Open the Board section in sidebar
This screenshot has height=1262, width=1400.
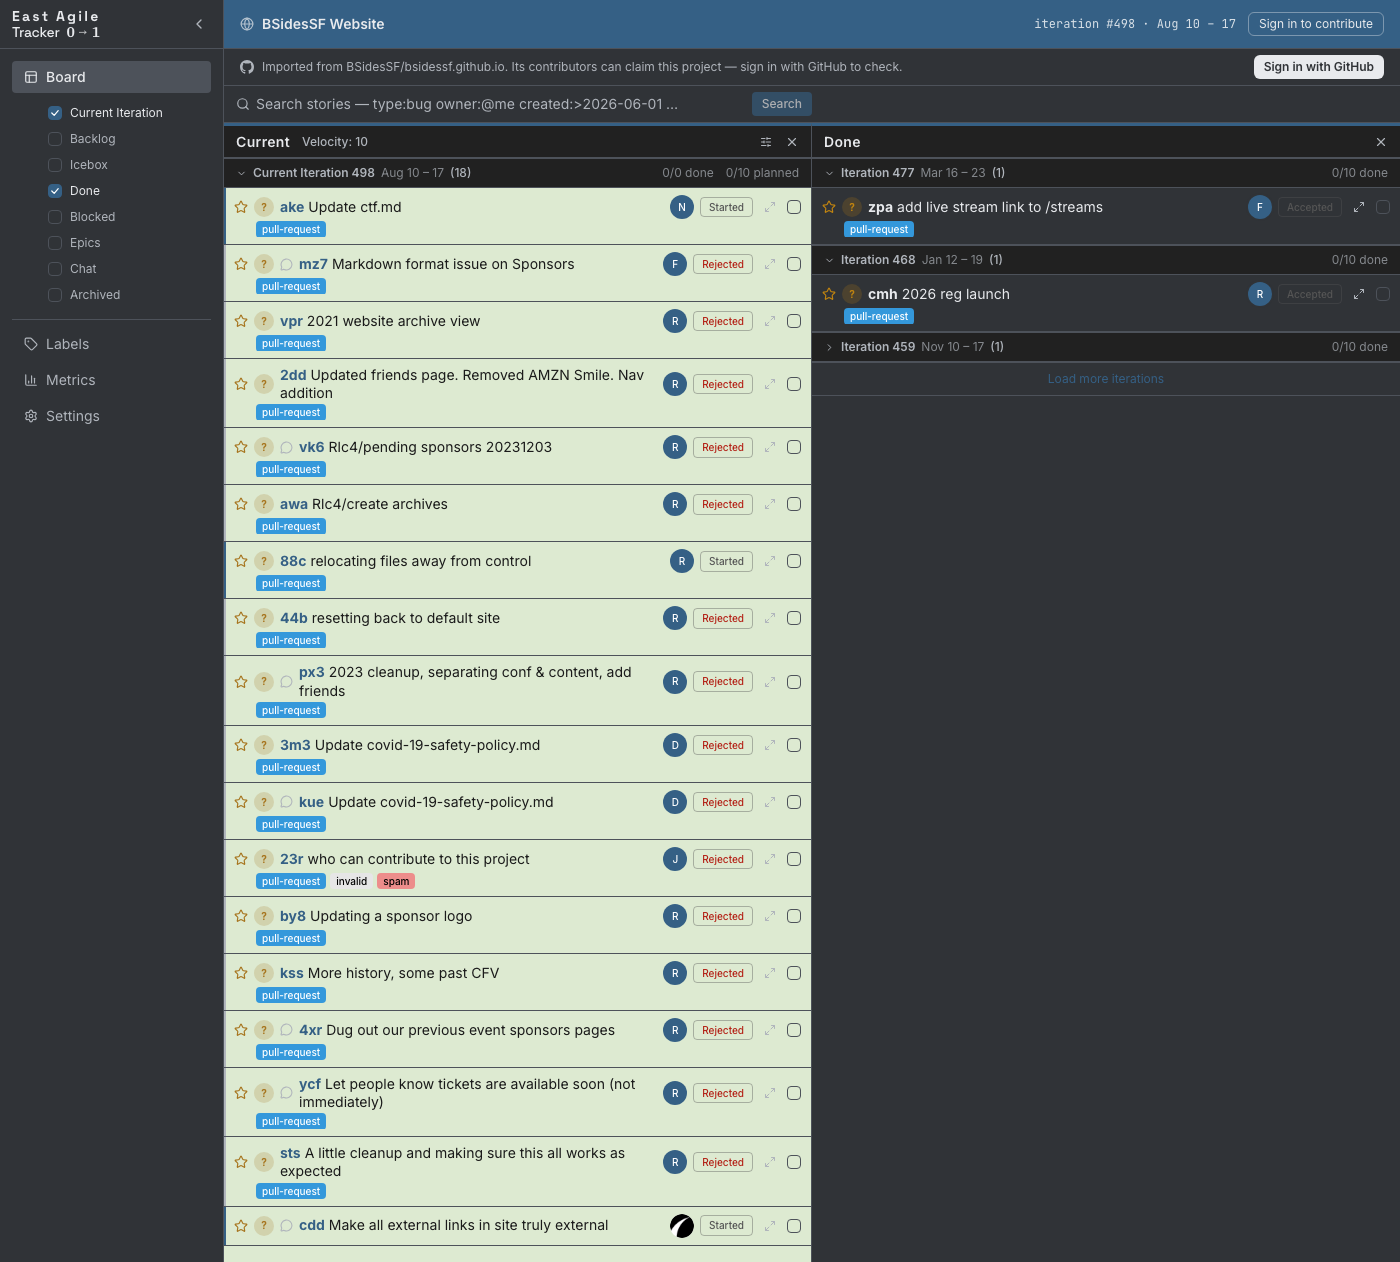point(111,77)
